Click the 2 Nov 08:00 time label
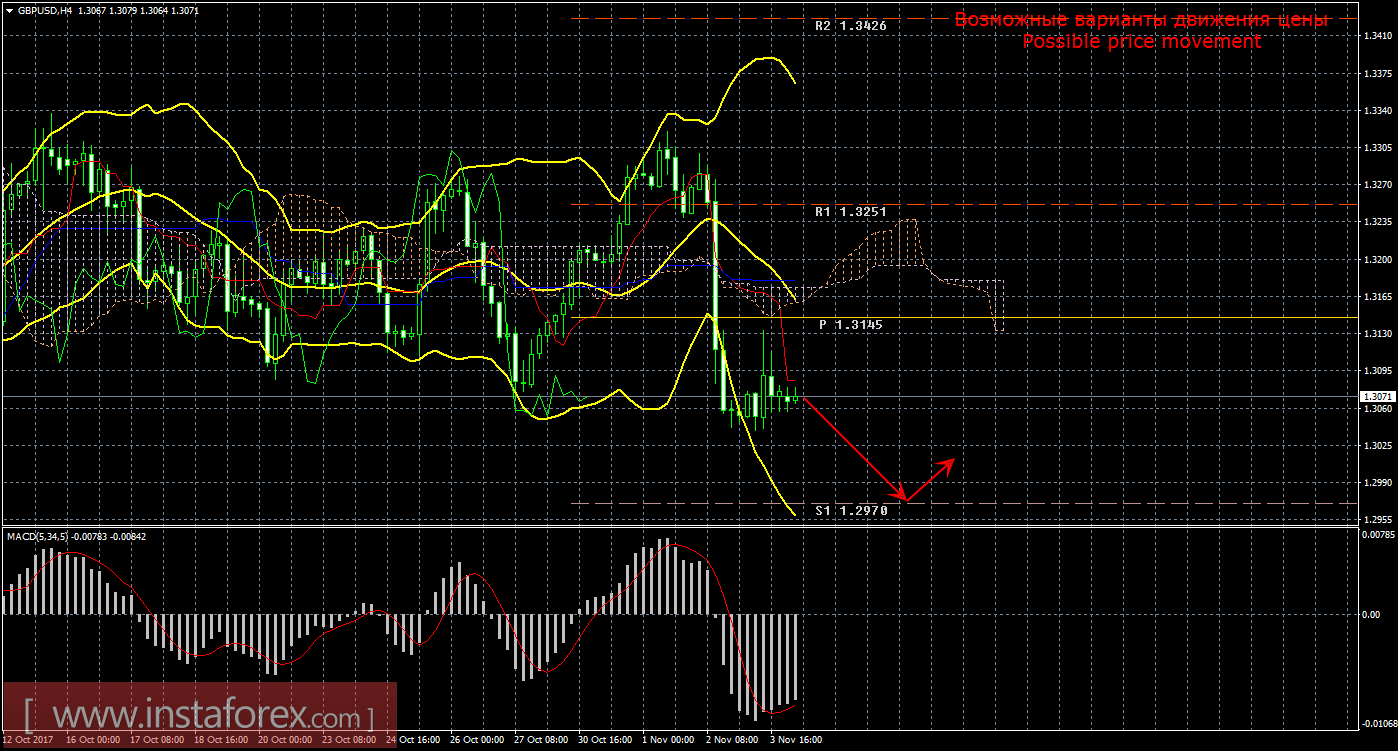Screen dimensions: 1398x751 (x=732, y=741)
